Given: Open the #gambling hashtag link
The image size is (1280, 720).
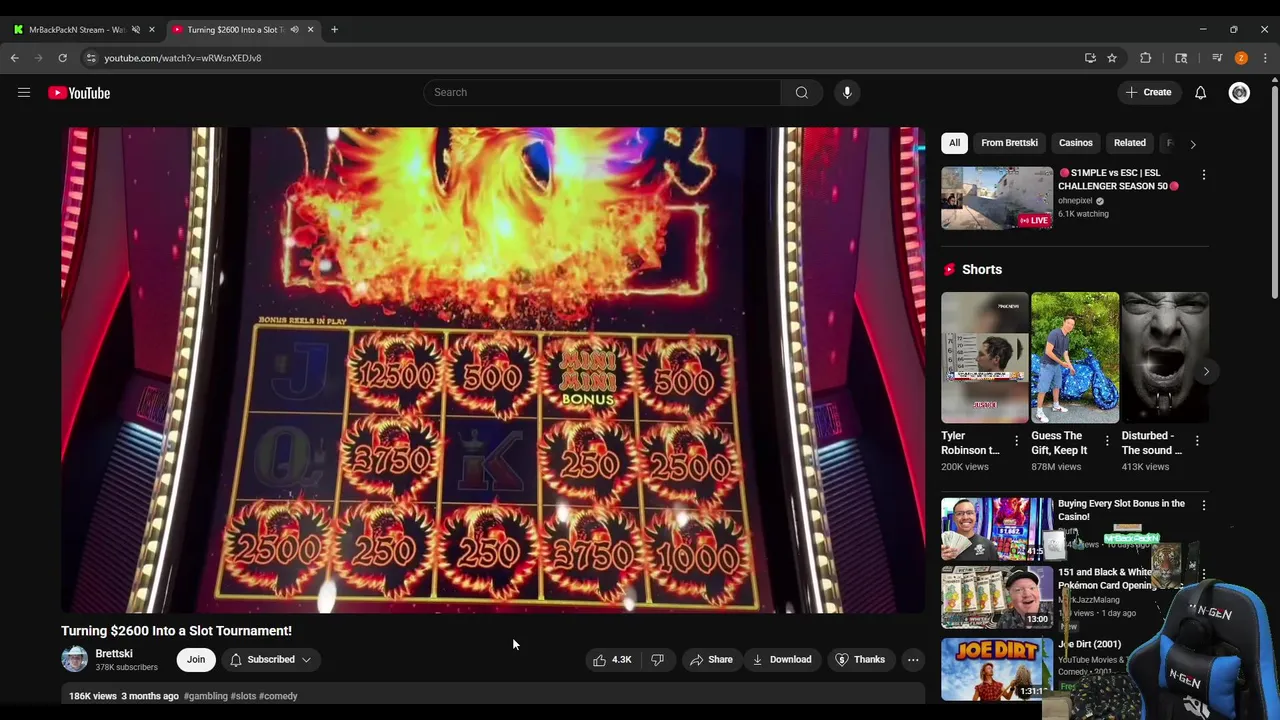Looking at the screenshot, I should tap(206, 696).
